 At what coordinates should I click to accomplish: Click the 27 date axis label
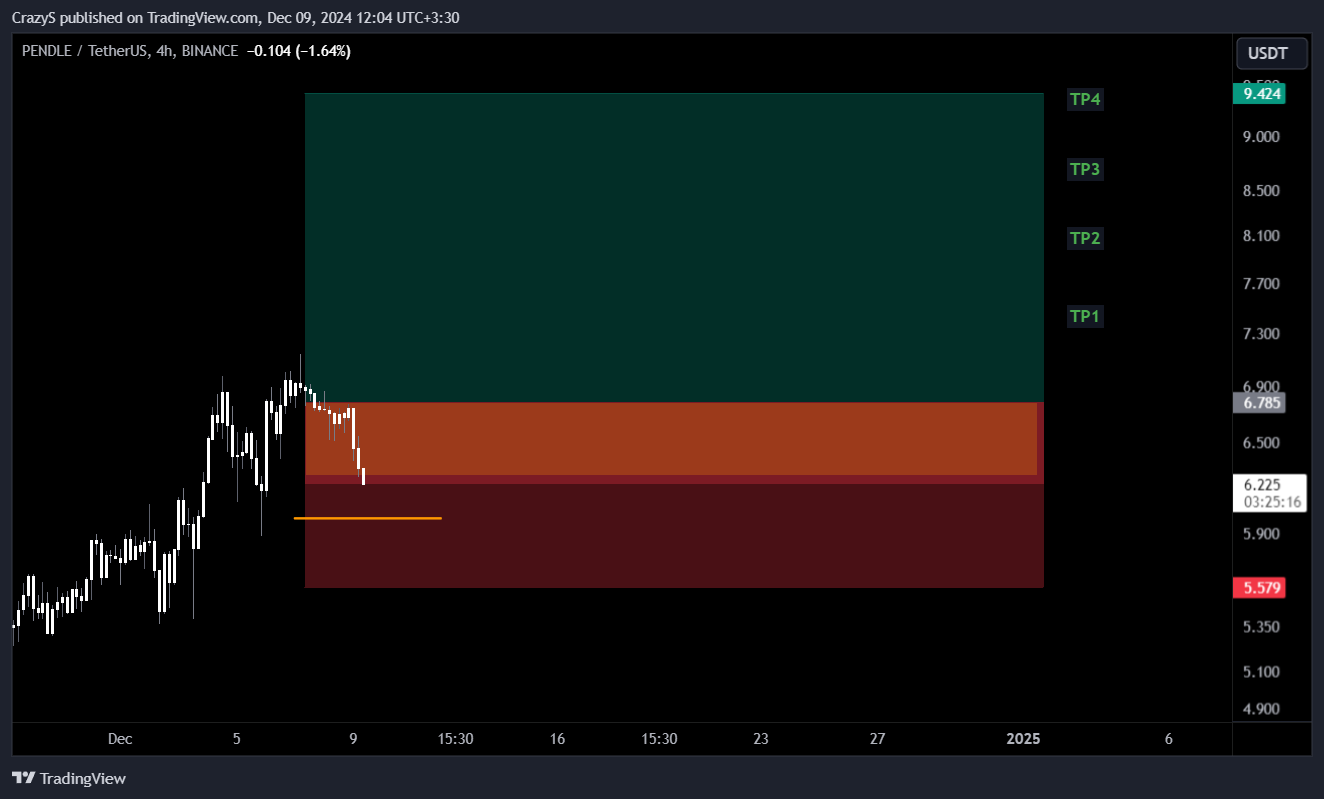coord(877,739)
